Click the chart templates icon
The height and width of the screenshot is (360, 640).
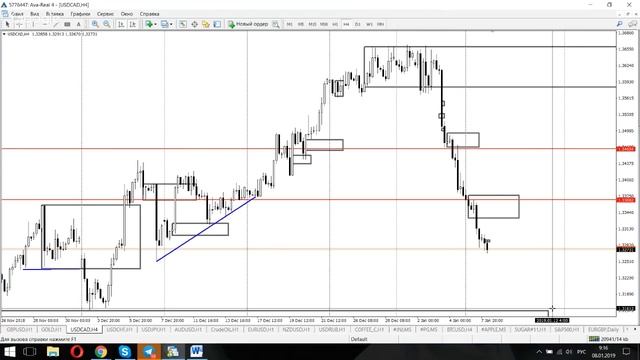164,24
